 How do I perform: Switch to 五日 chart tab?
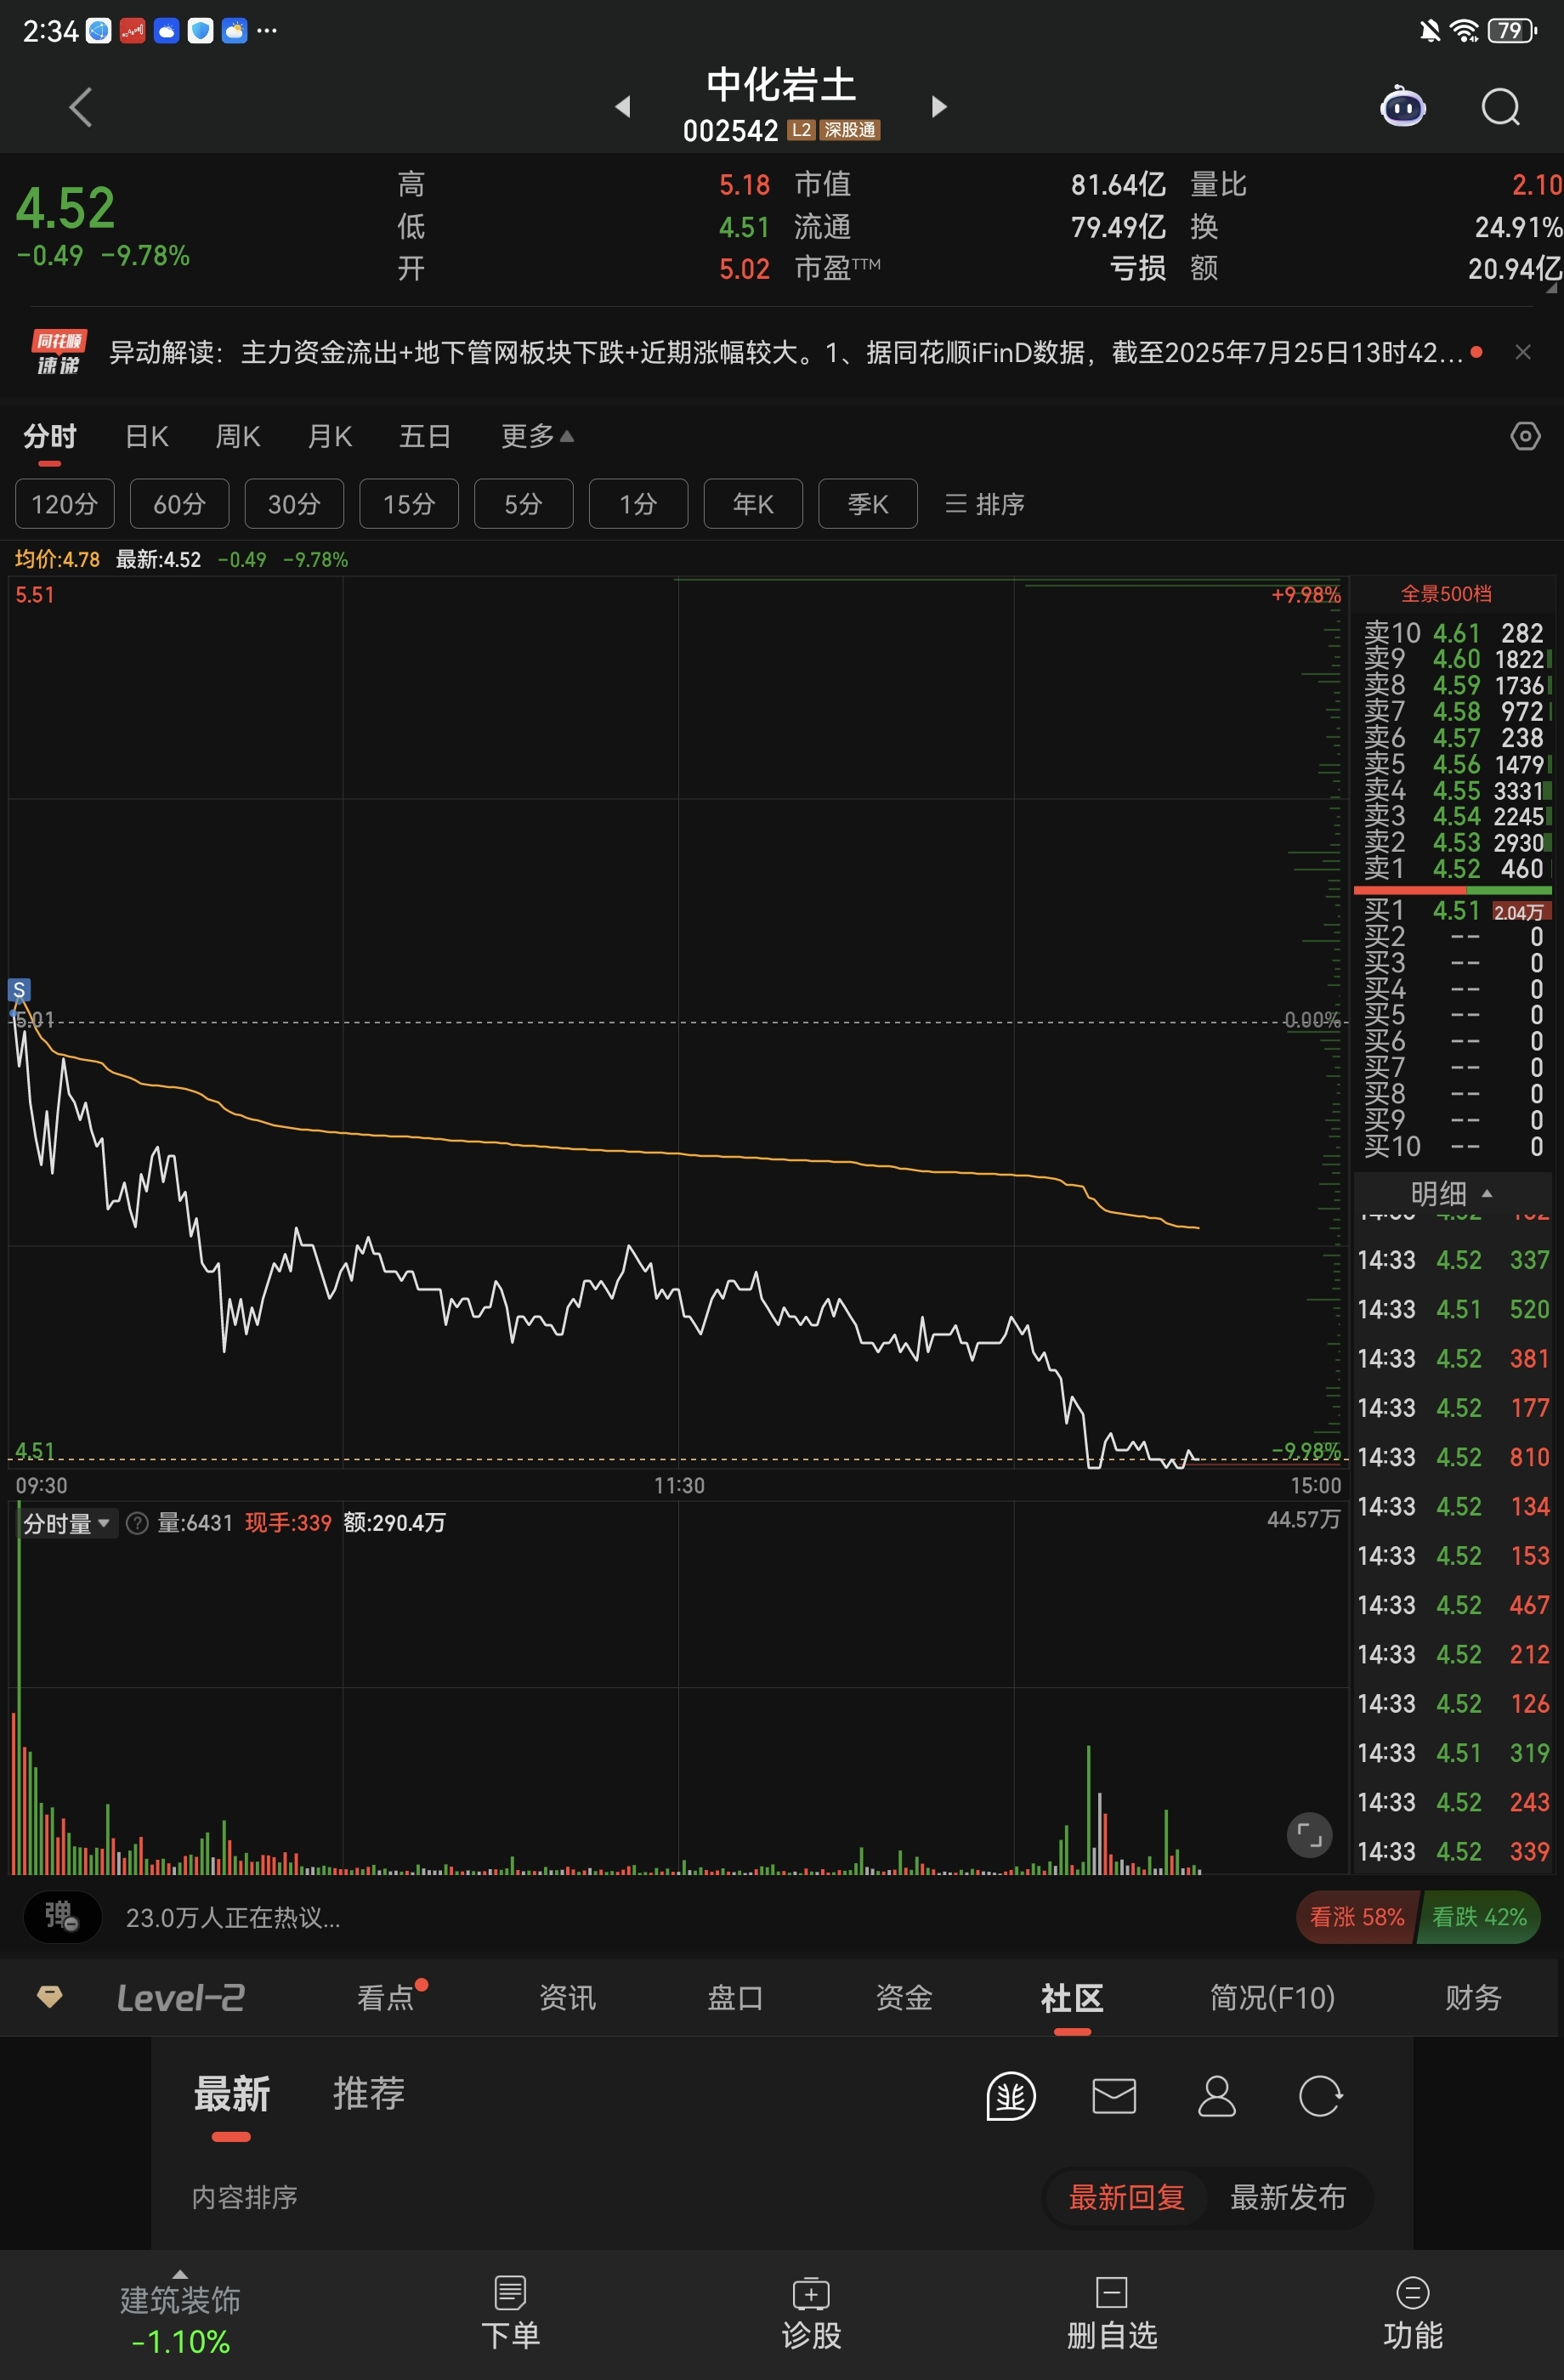click(x=425, y=436)
